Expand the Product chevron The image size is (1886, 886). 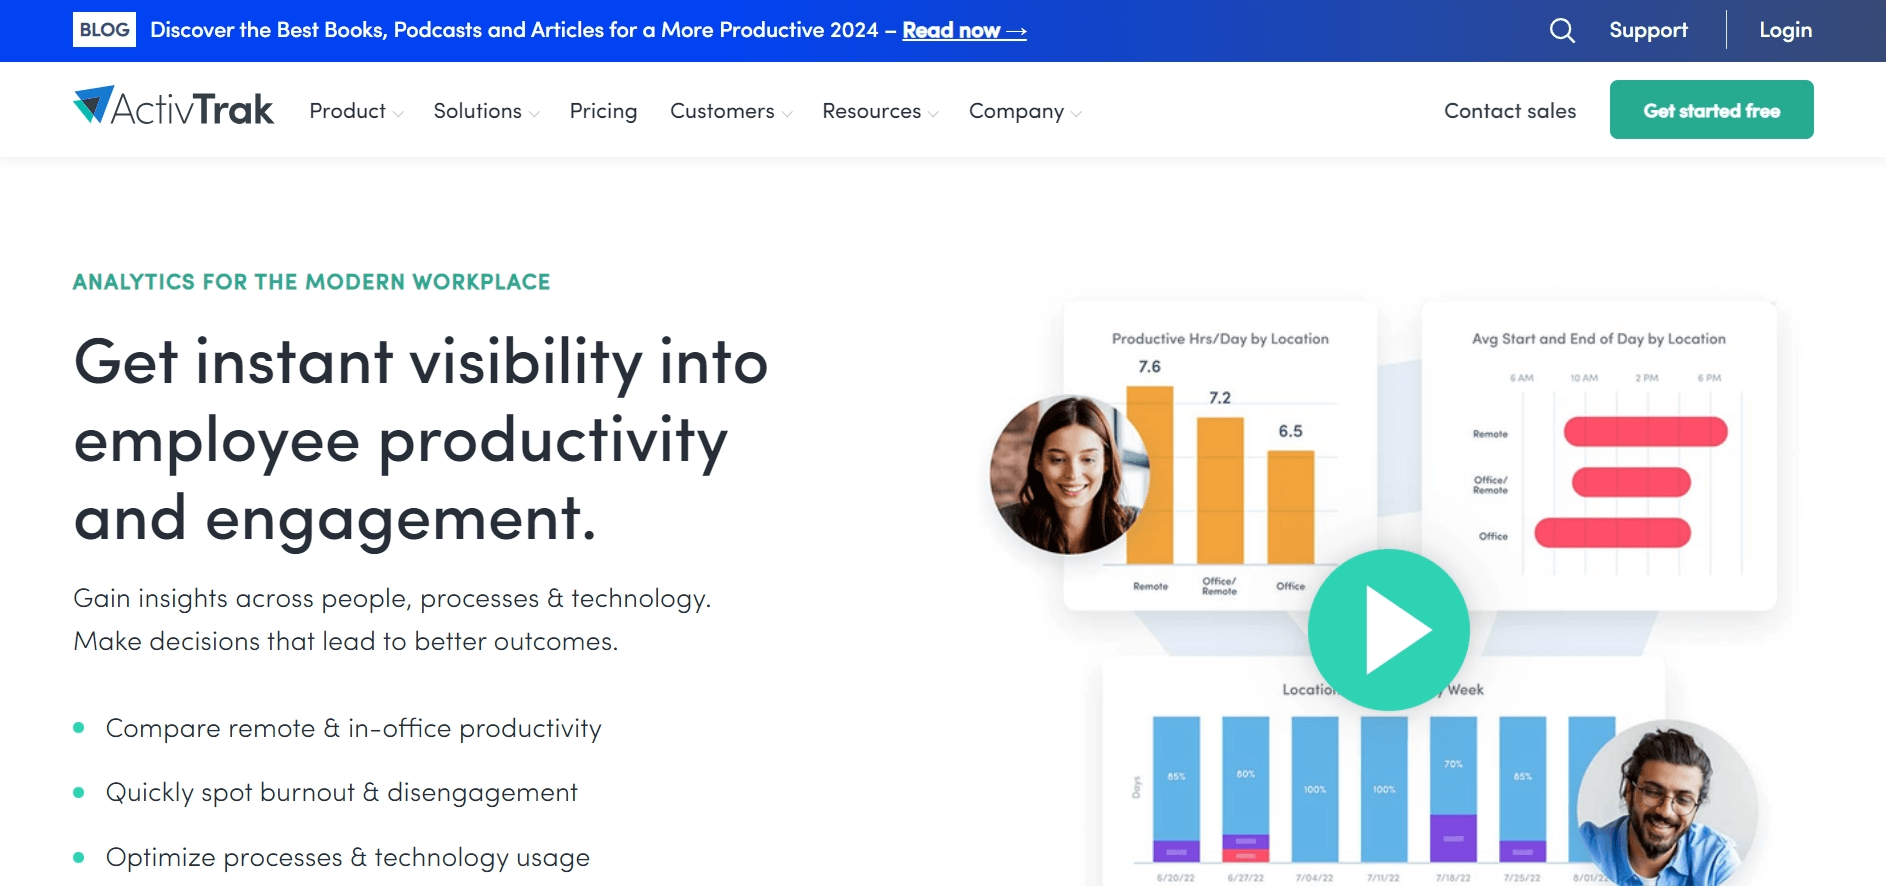point(399,114)
